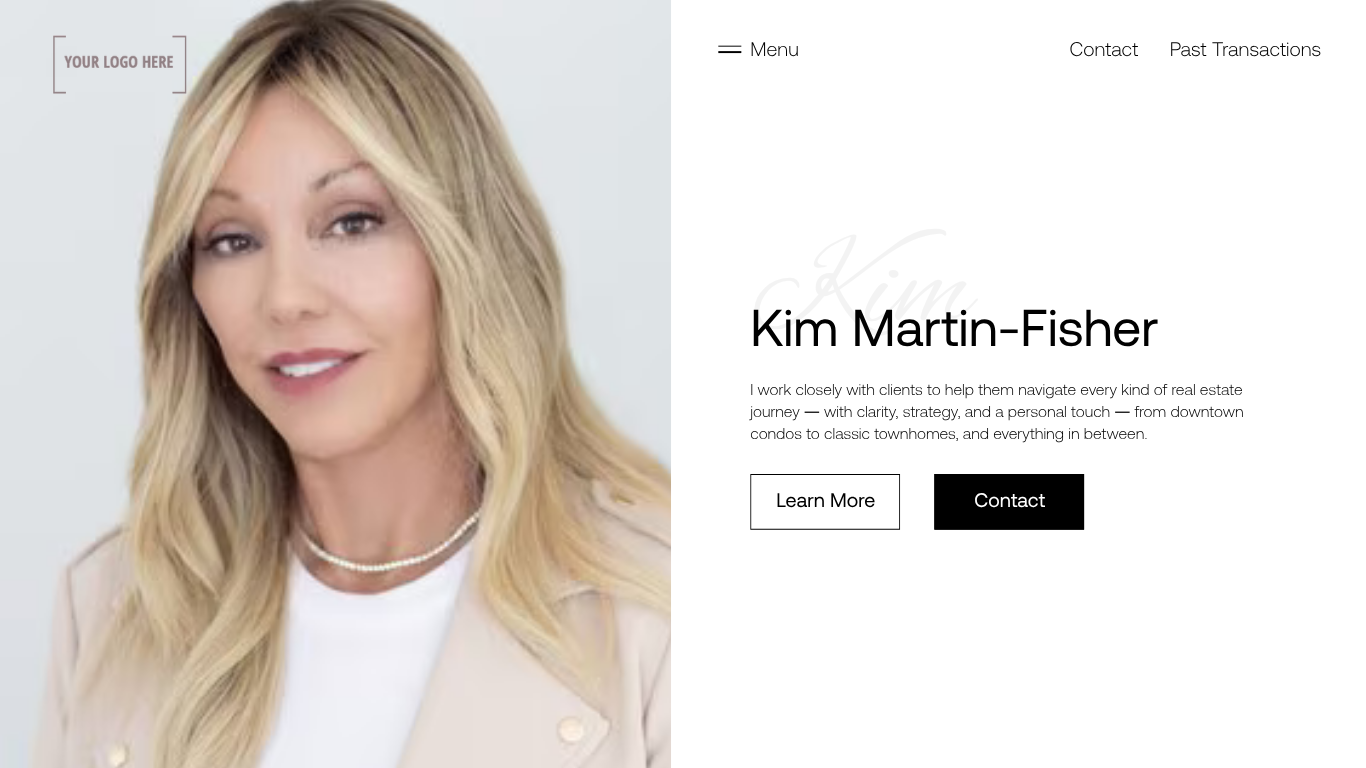This screenshot has width=1366, height=768.
Task: Click the black Contact button
Action: (1009, 501)
